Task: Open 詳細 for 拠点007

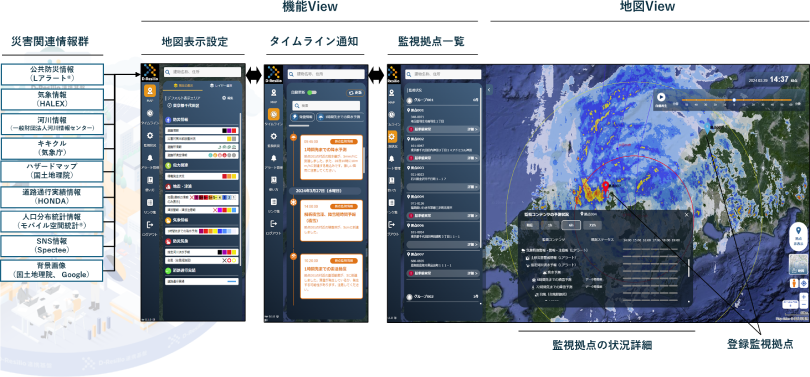Action: coord(473,273)
